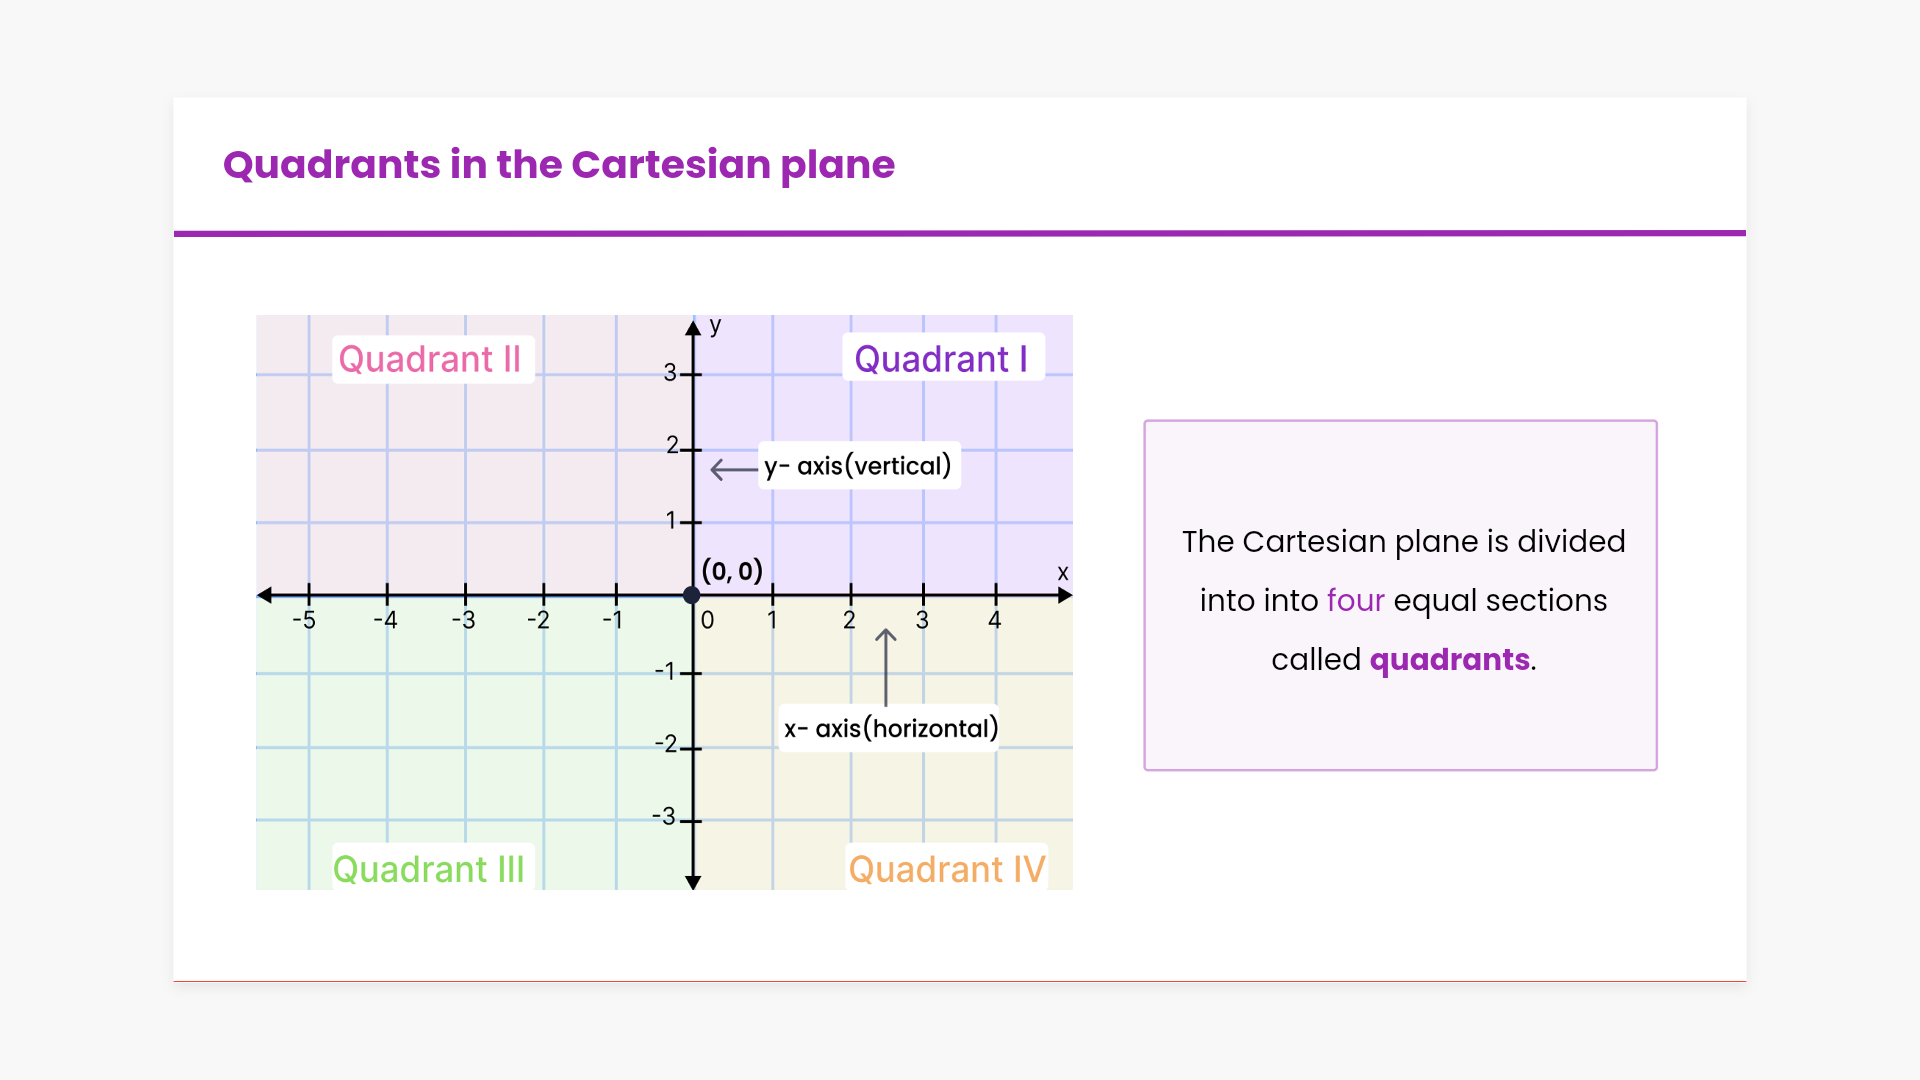Click the 'x' letter at right axis end
Viewport: 1920px width, 1080px height.
pyautogui.click(x=1063, y=573)
